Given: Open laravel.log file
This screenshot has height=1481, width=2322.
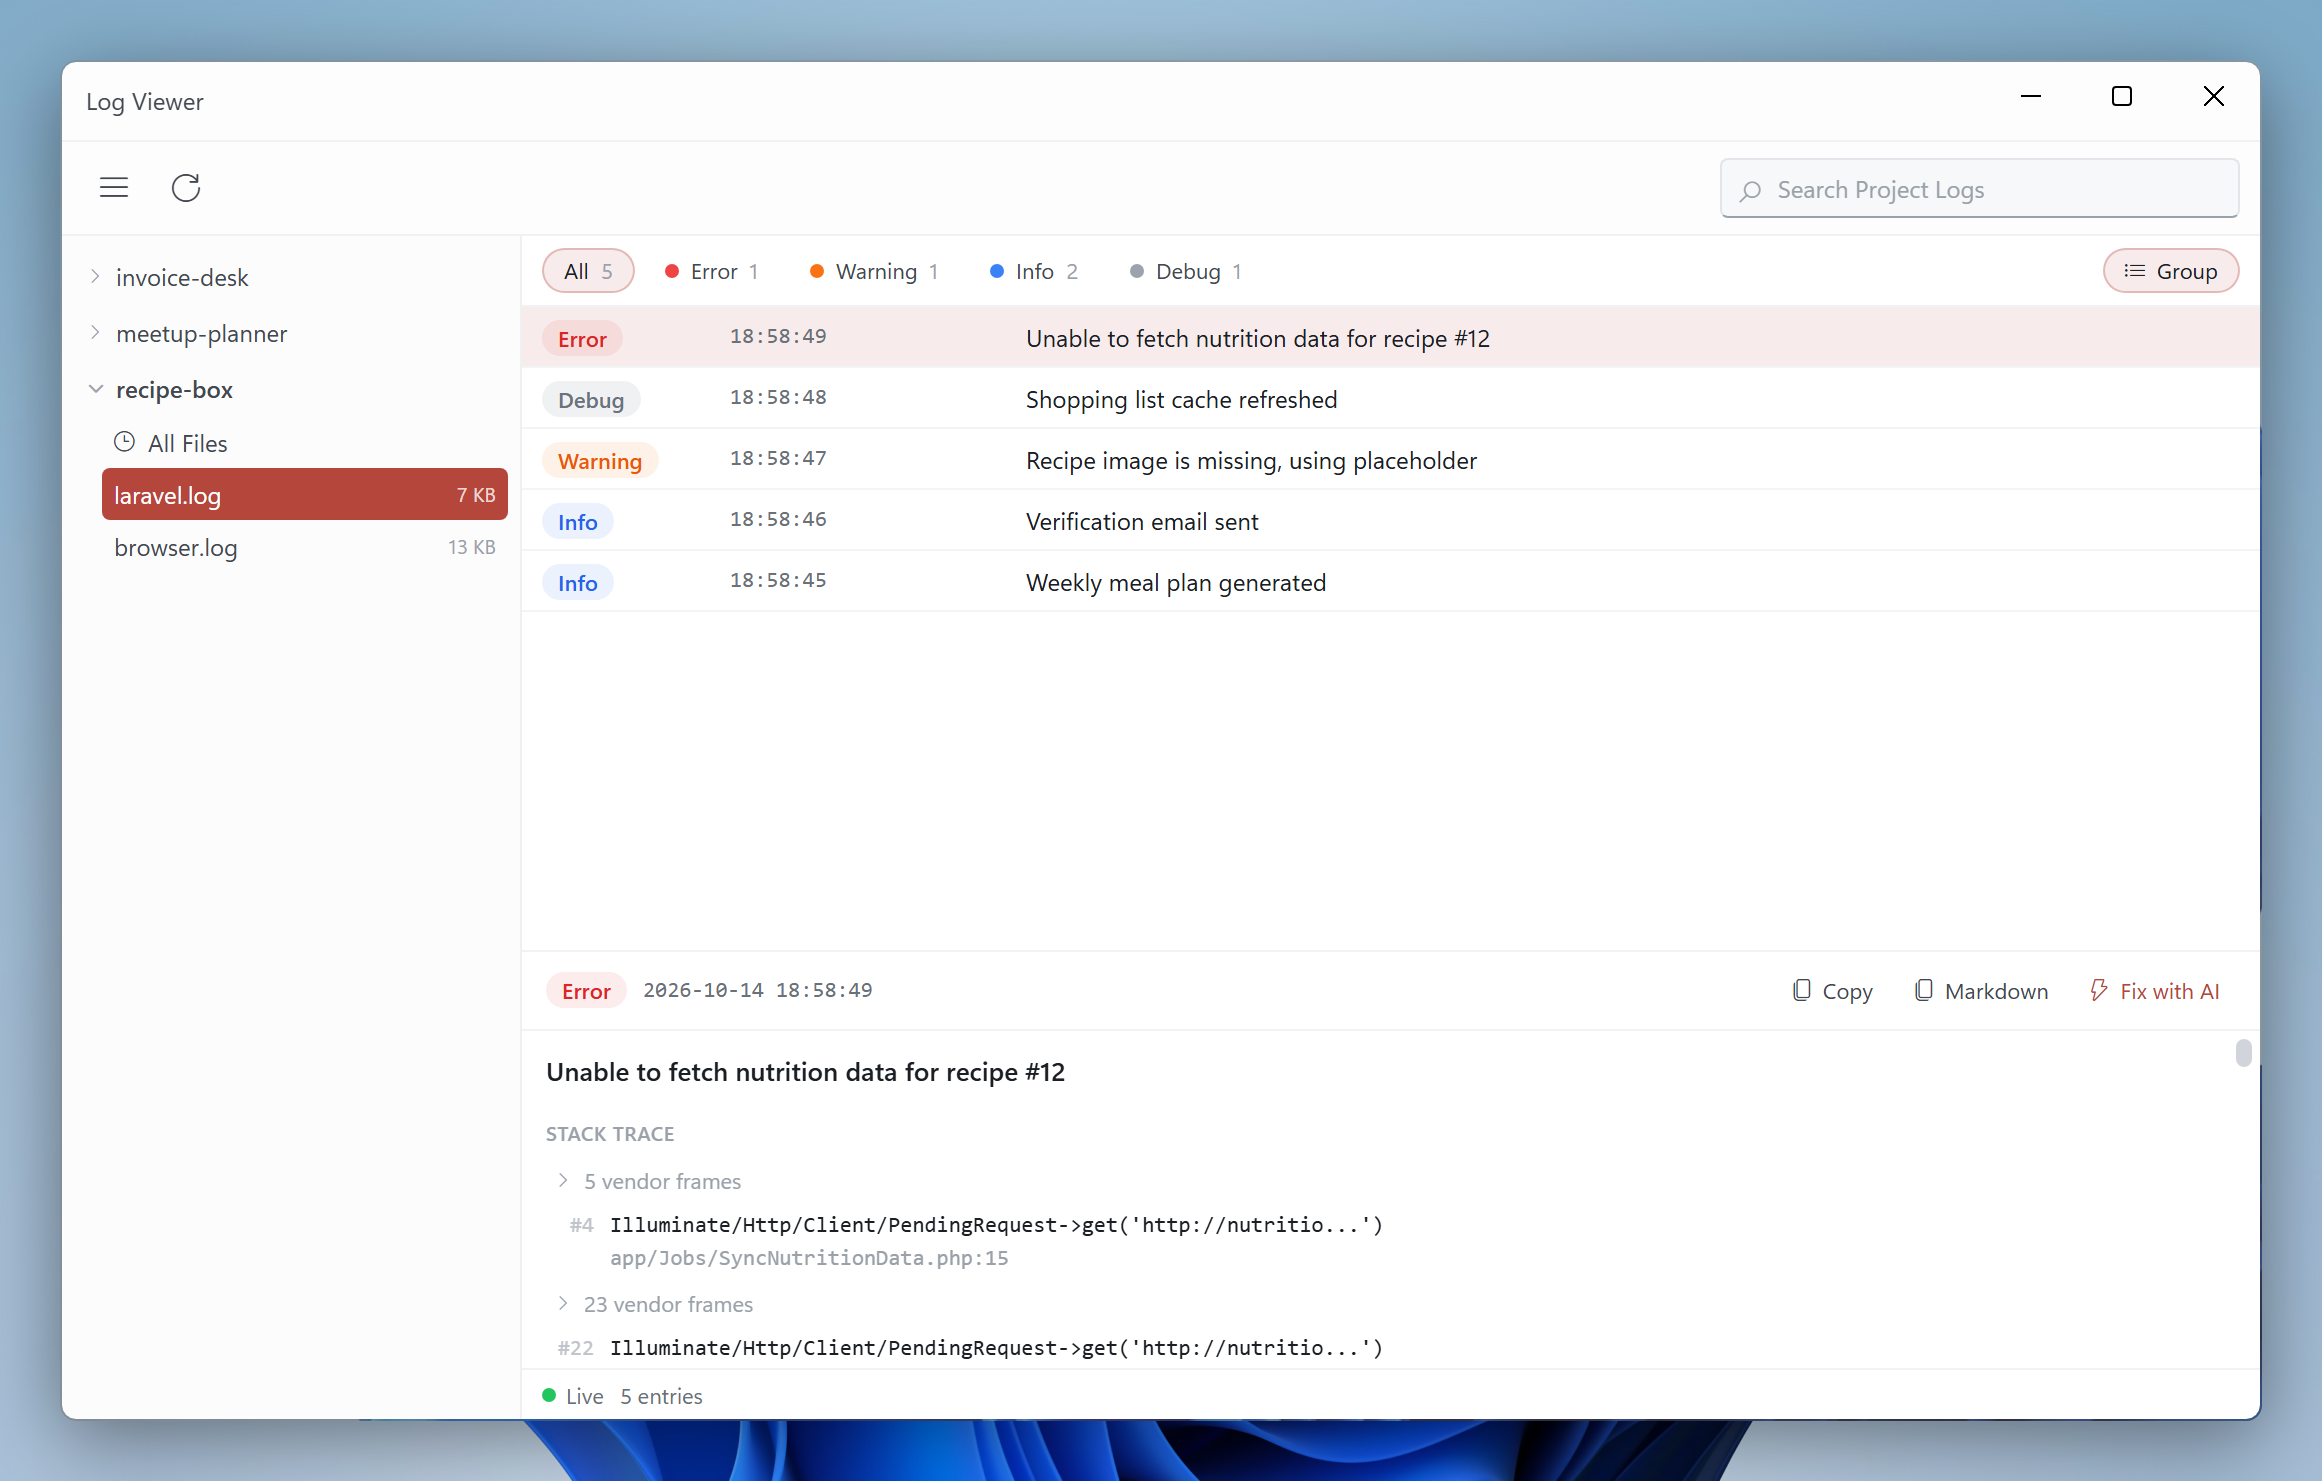Looking at the screenshot, I should point(305,495).
